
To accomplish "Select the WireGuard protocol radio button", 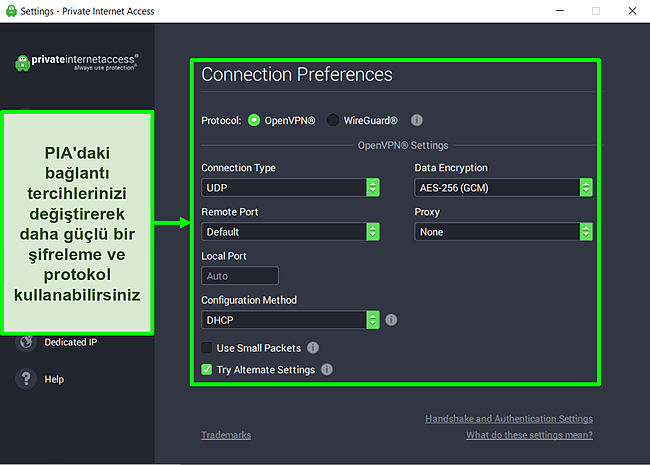I will (x=333, y=120).
